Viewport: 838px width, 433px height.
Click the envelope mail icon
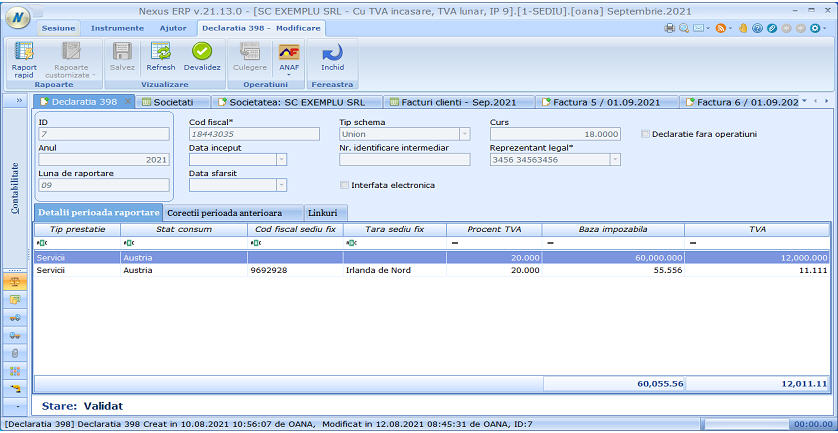tap(698, 28)
